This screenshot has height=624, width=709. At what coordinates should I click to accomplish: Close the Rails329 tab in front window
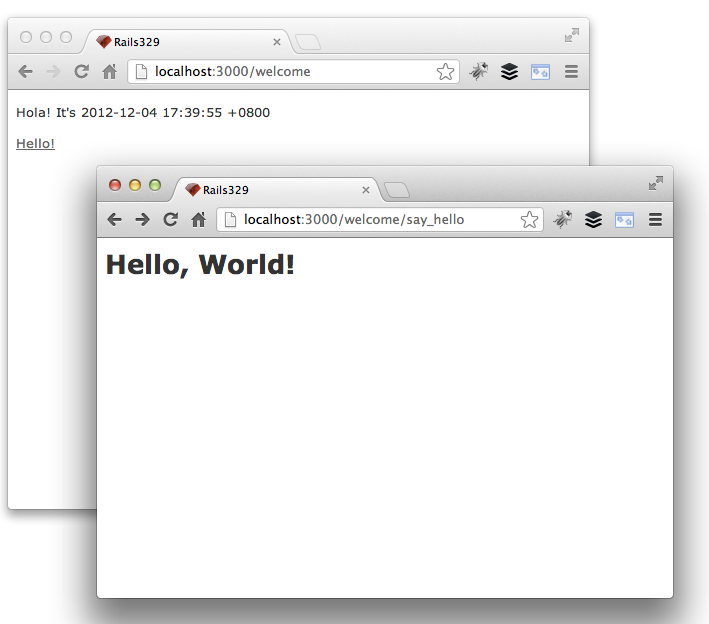(366, 190)
